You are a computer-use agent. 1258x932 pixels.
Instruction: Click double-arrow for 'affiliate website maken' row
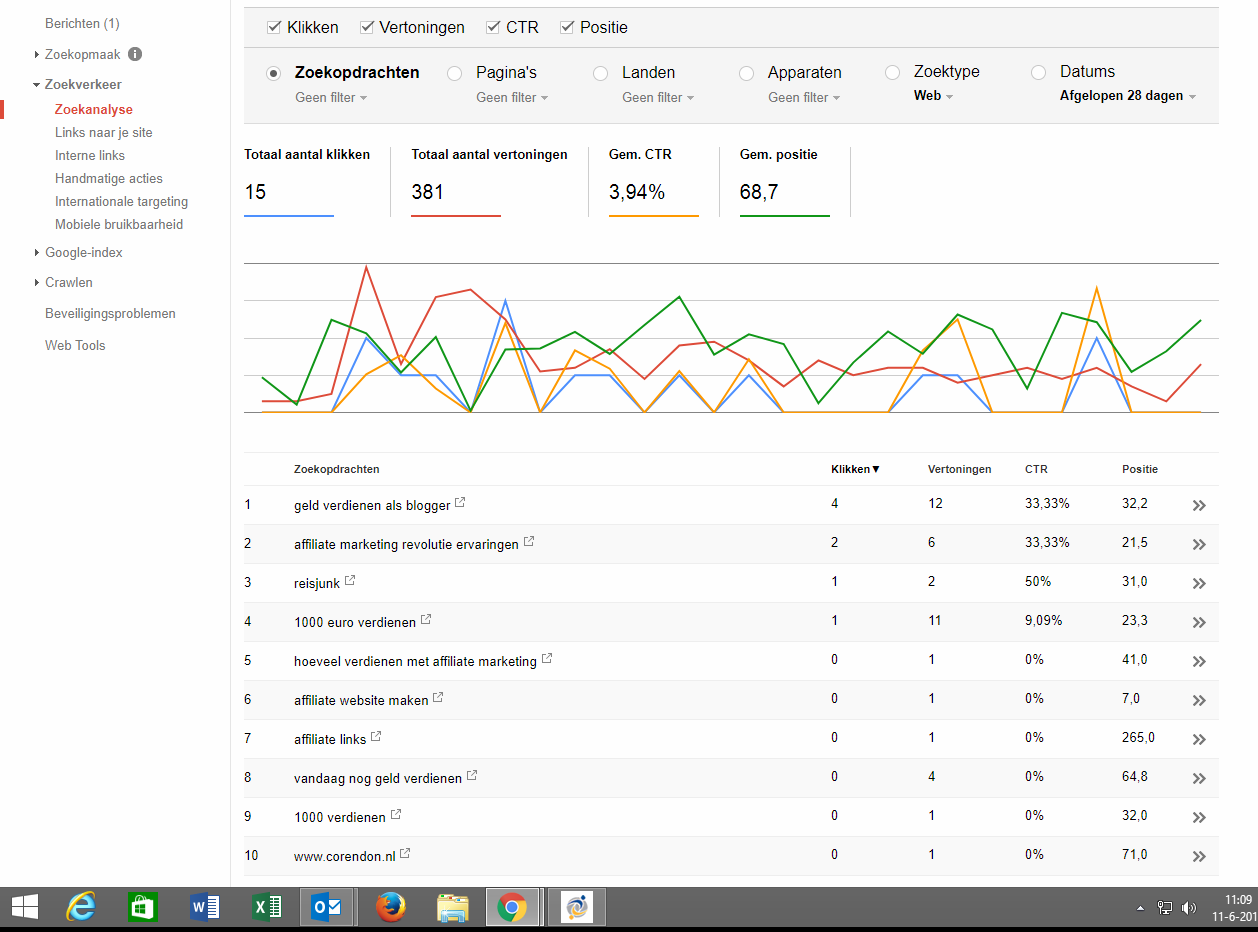point(1199,701)
